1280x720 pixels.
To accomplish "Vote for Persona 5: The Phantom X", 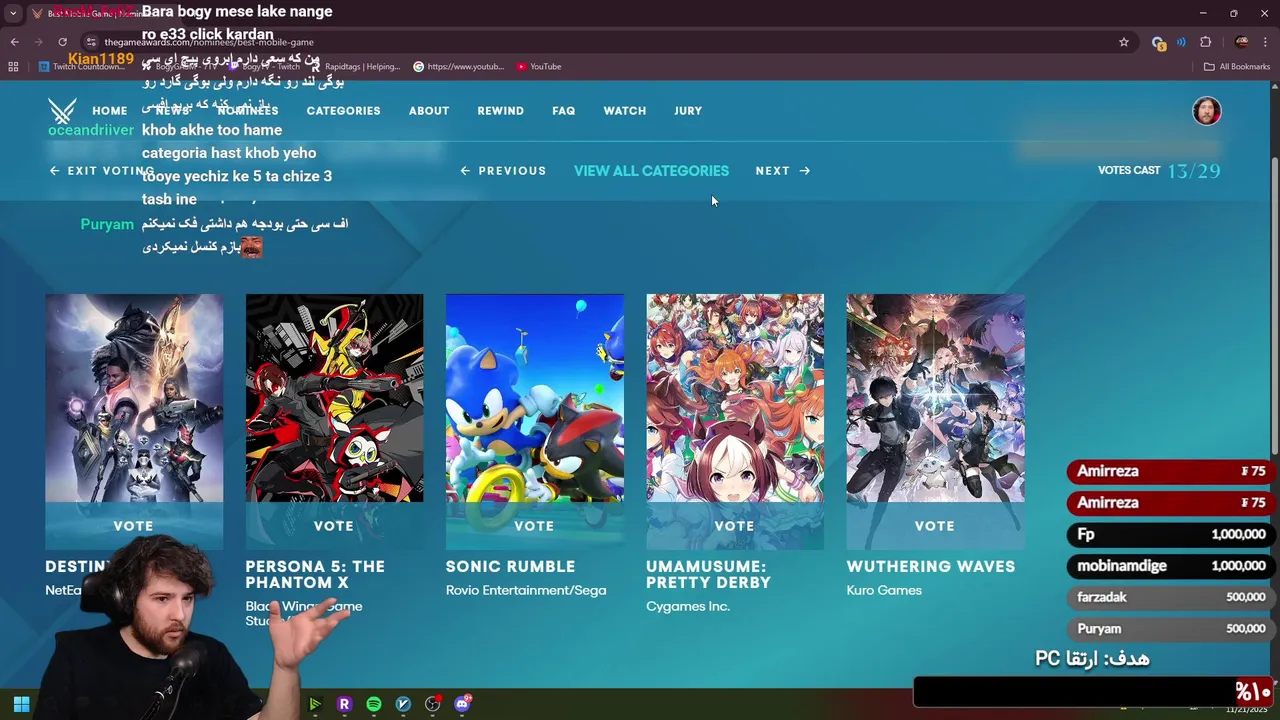I will [x=334, y=526].
